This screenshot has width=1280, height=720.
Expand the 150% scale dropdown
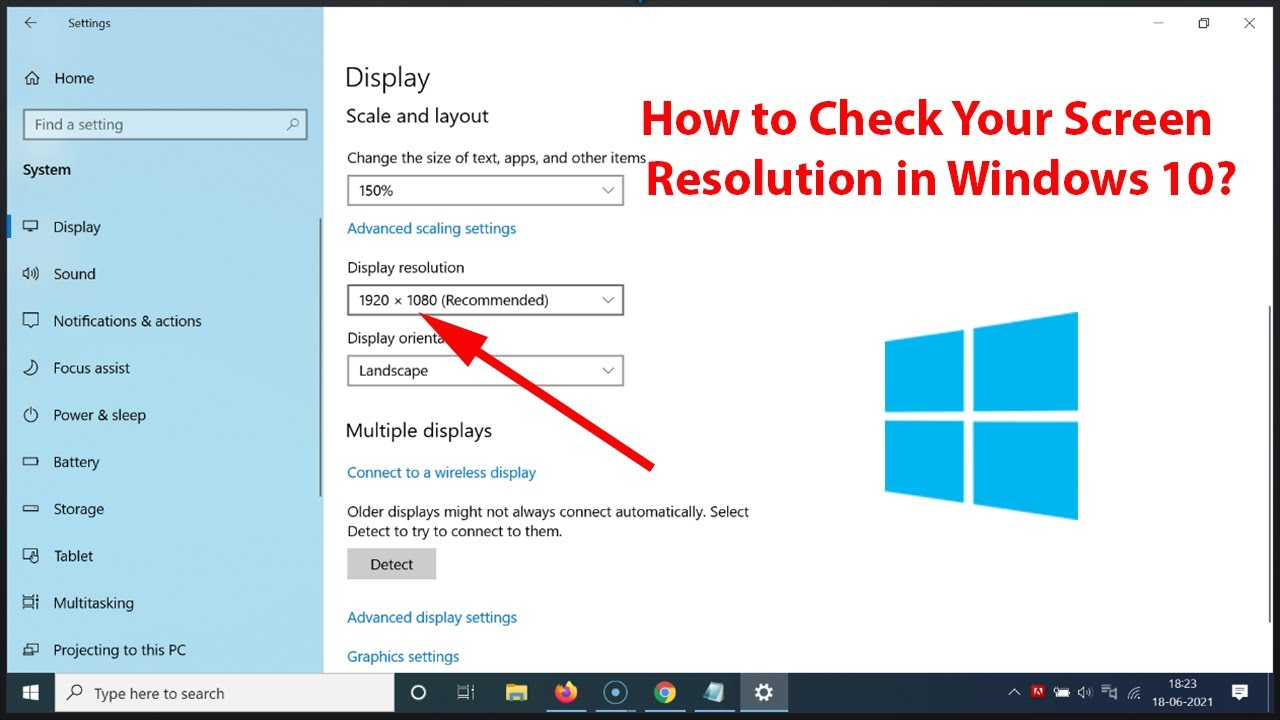(x=485, y=190)
